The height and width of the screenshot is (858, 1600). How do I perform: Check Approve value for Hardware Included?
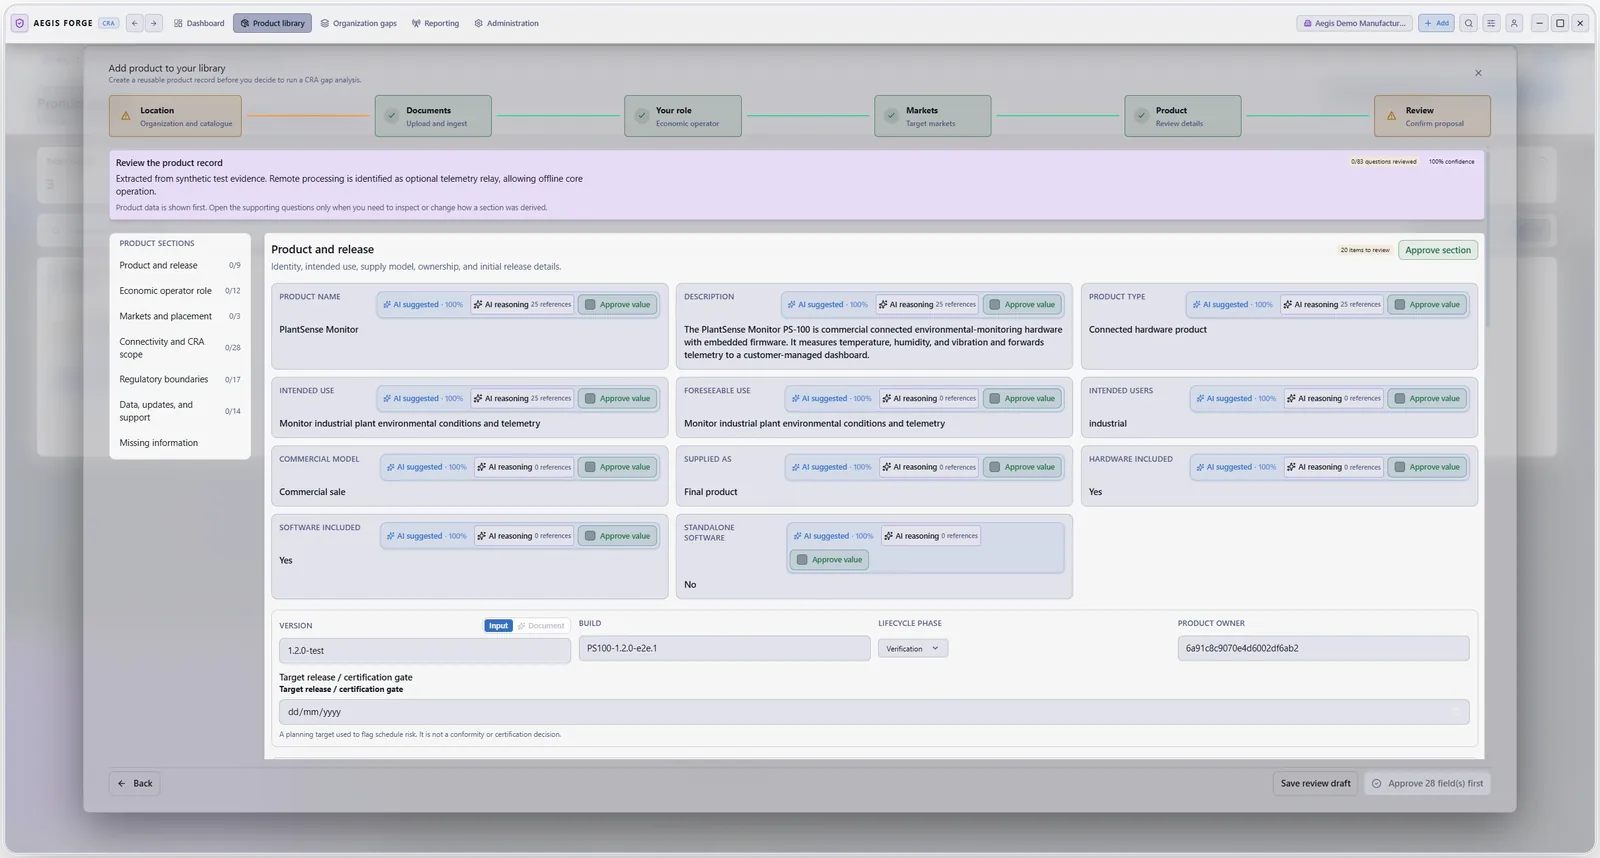tap(1427, 467)
